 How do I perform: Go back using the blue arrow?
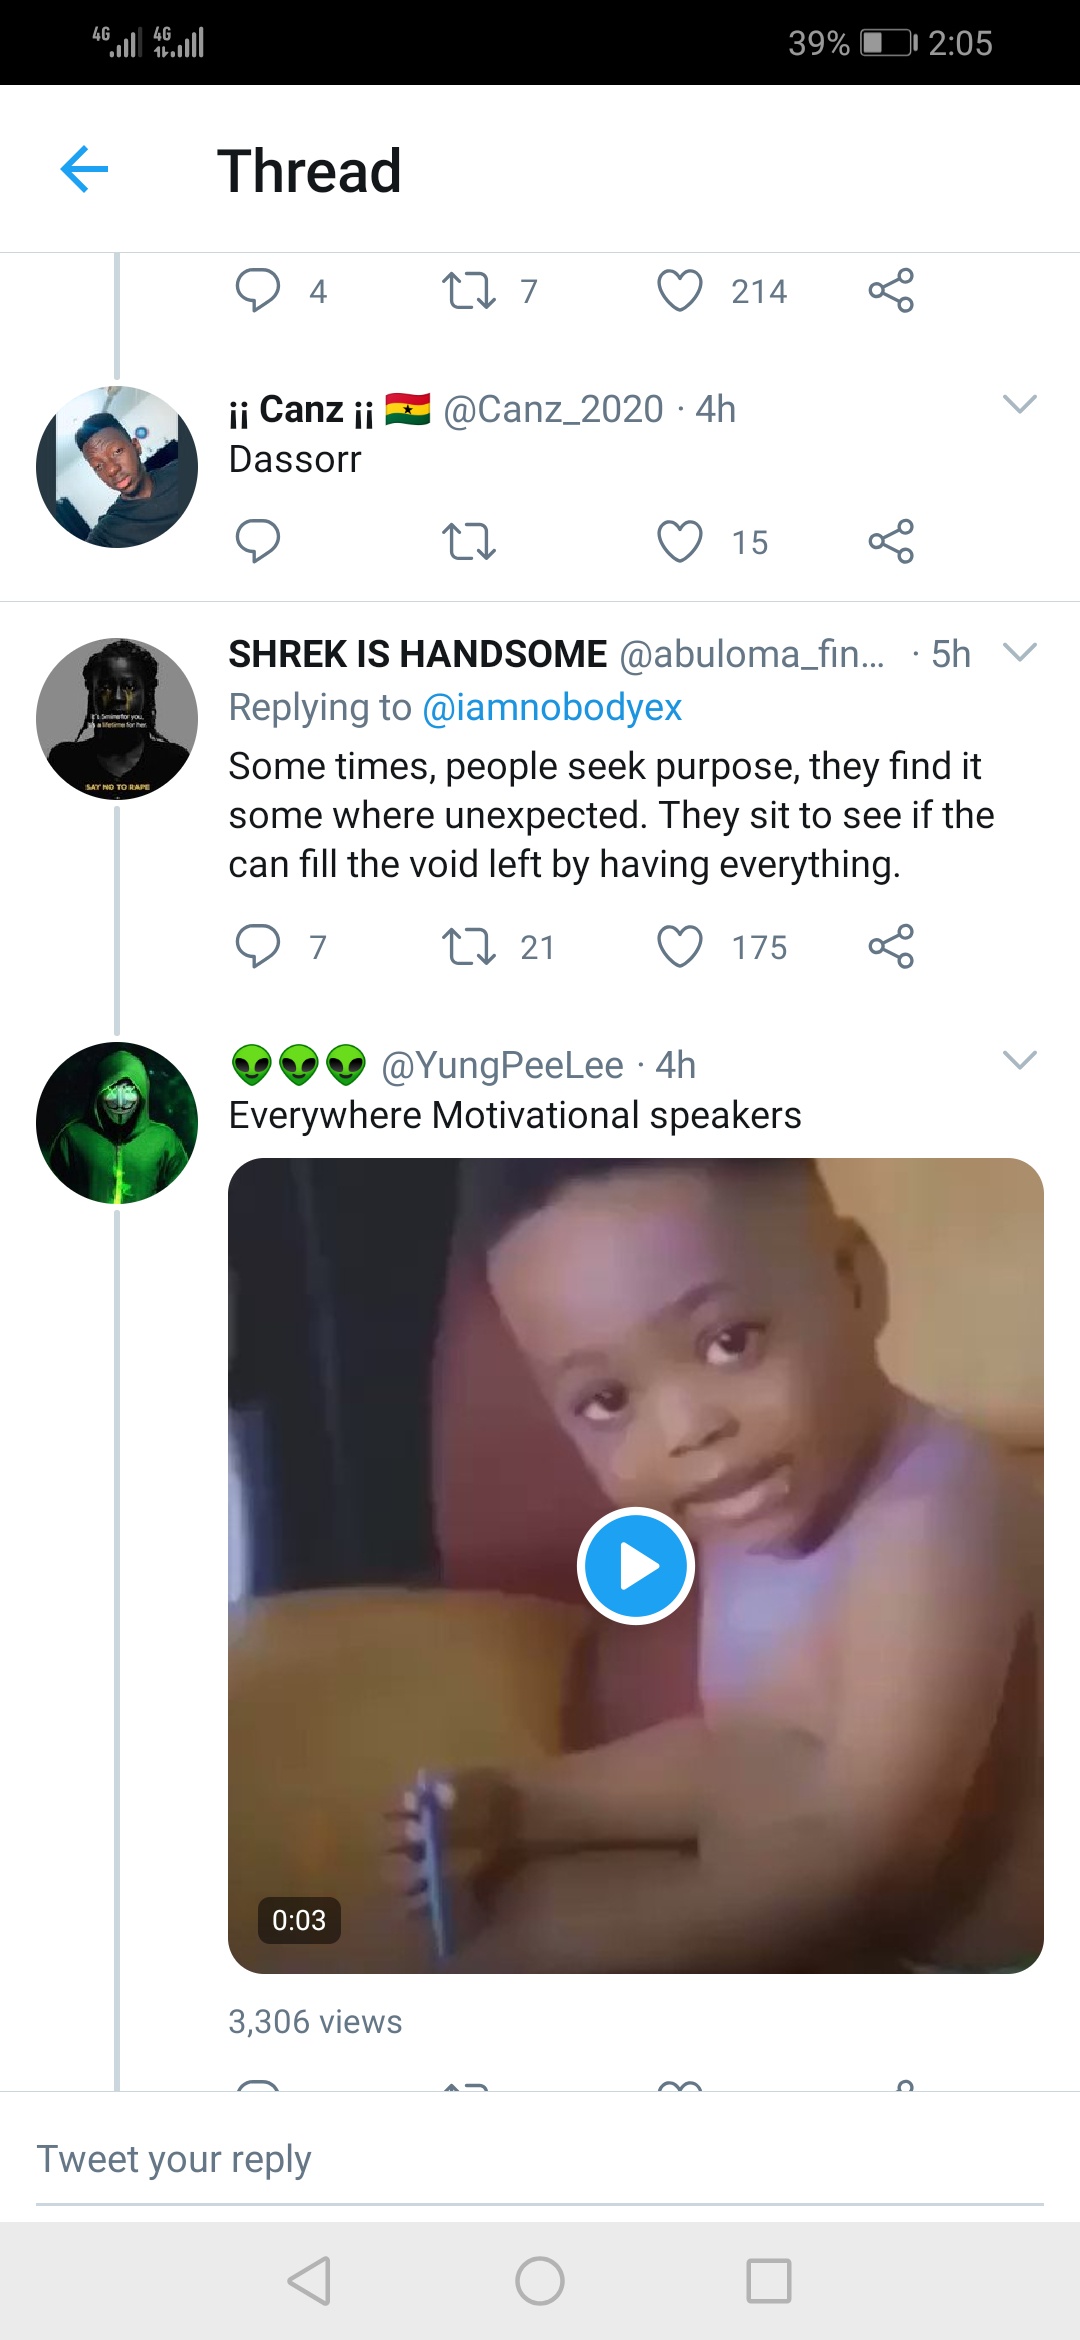[84, 169]
